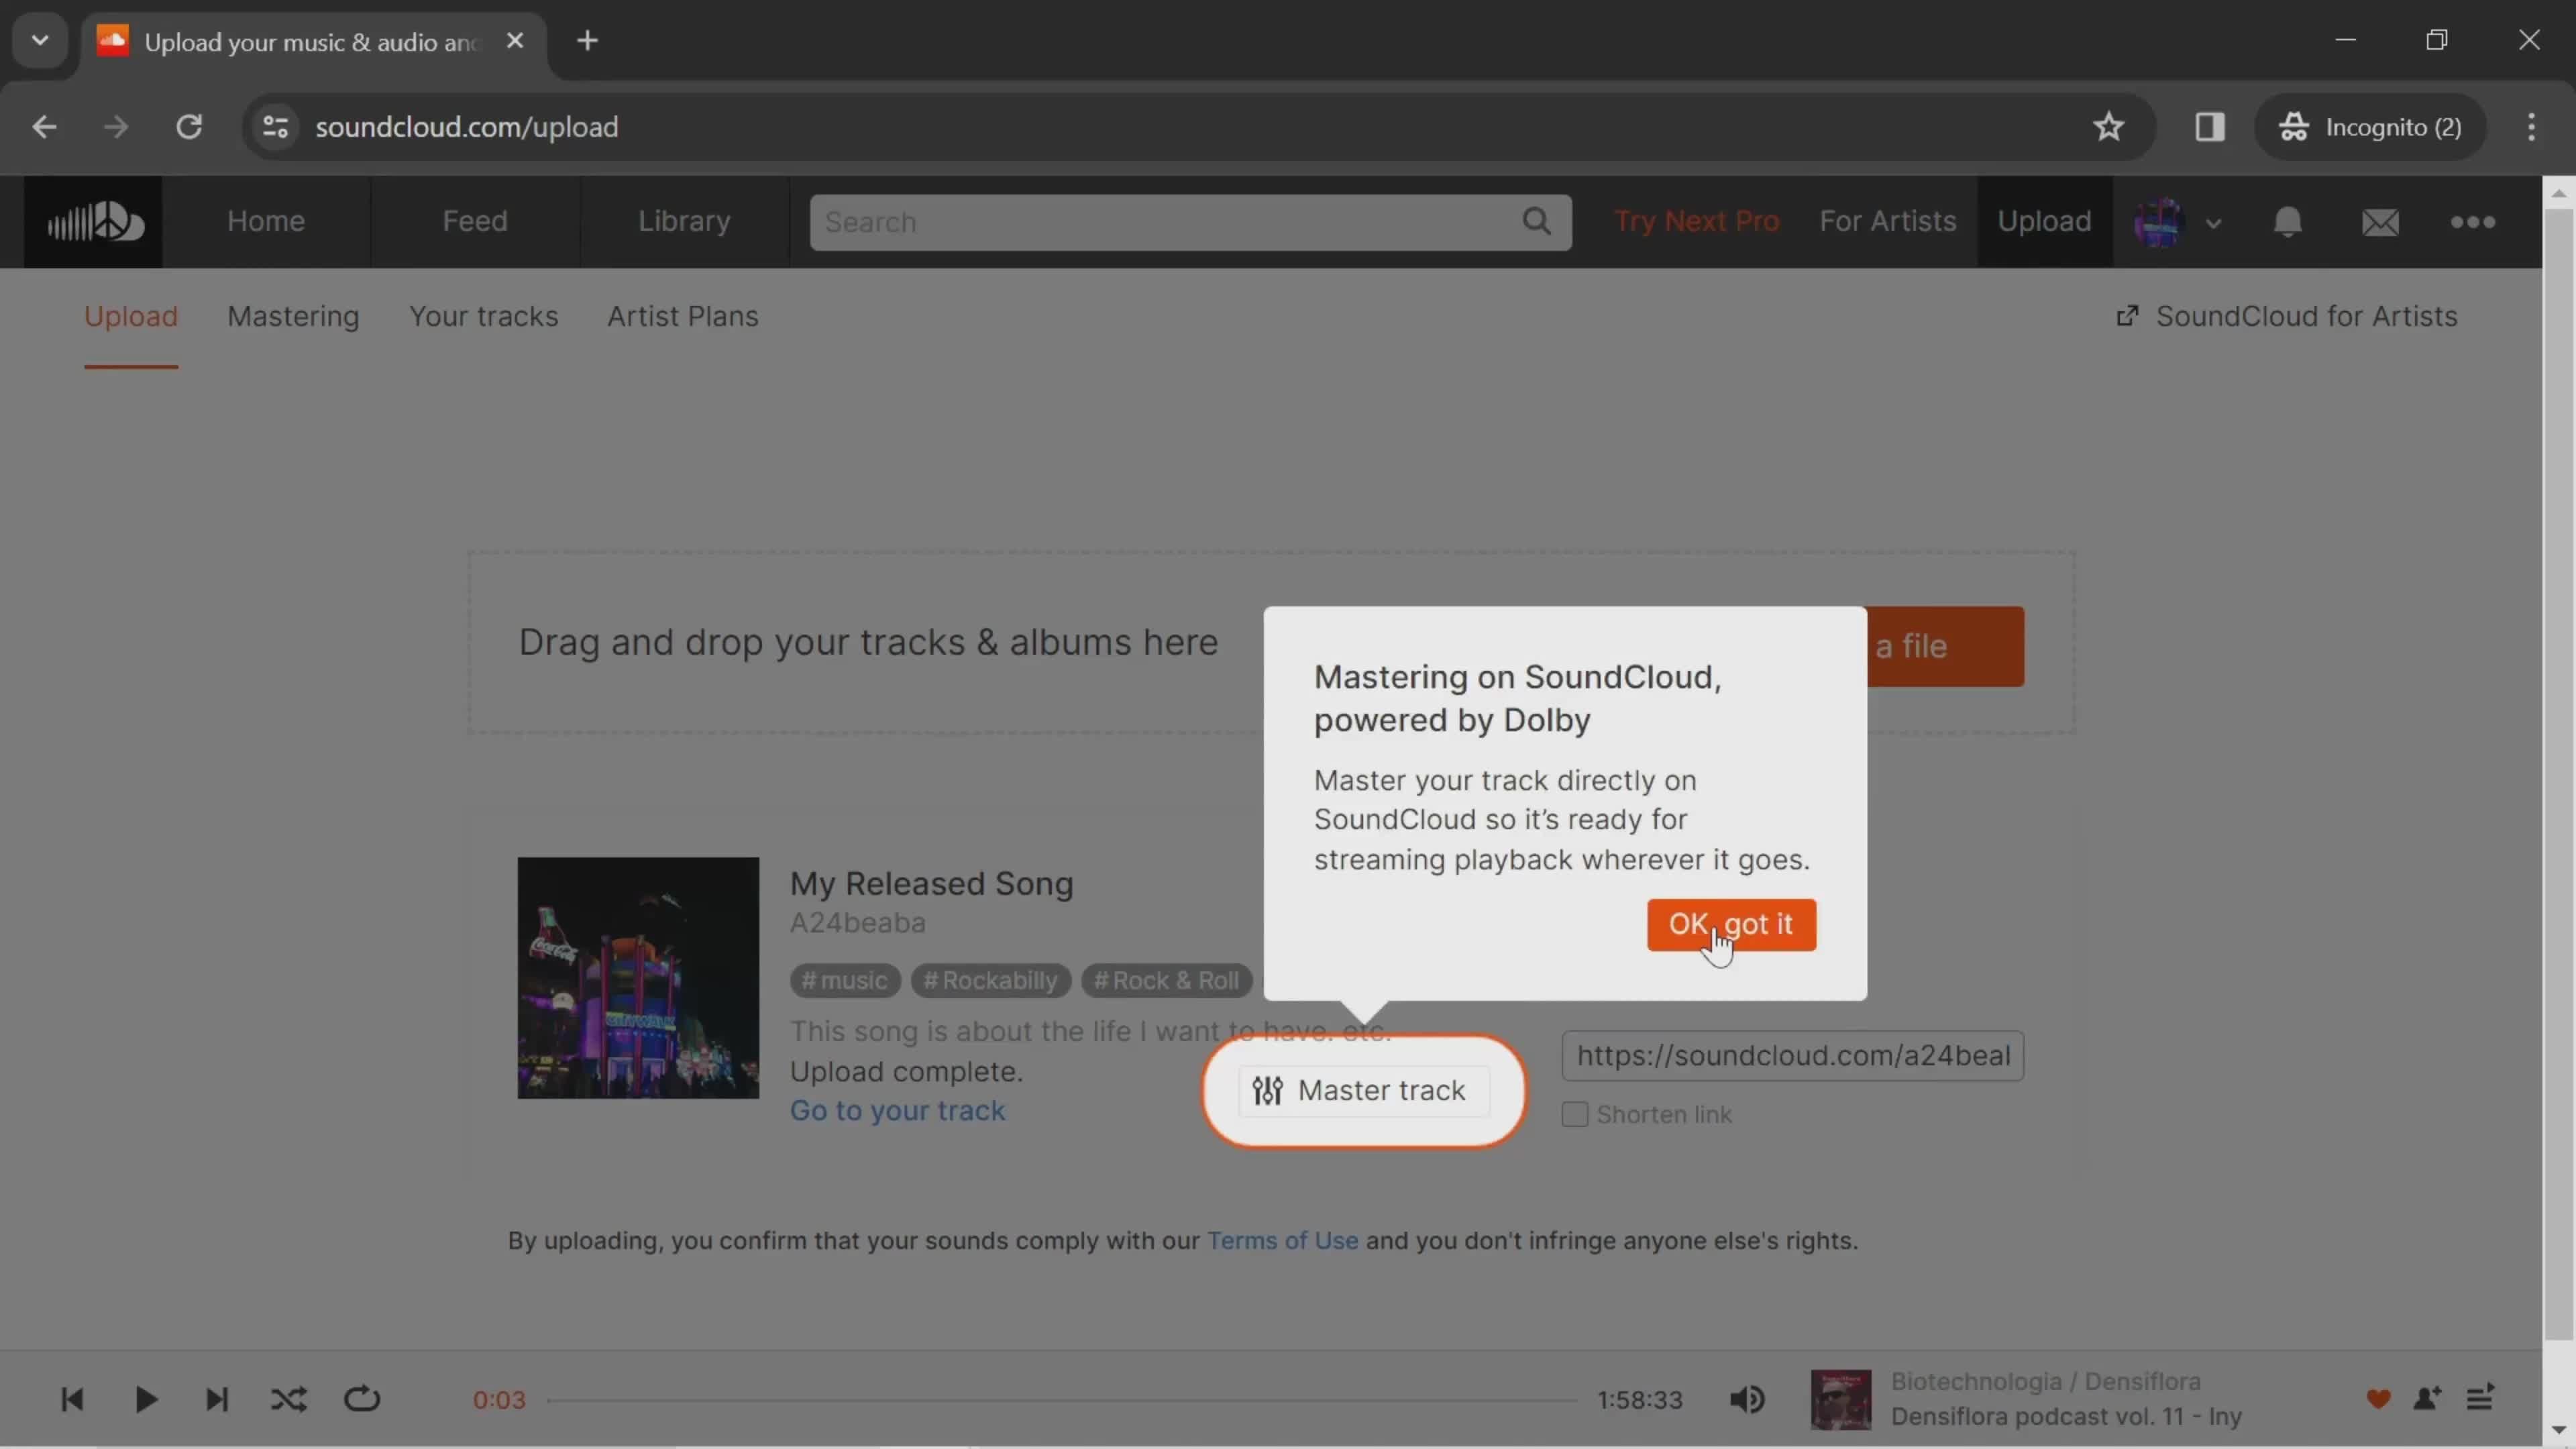Click the play/pause button
Viewport: 2576px width, 1449px height.
(x=144, y=1399)
